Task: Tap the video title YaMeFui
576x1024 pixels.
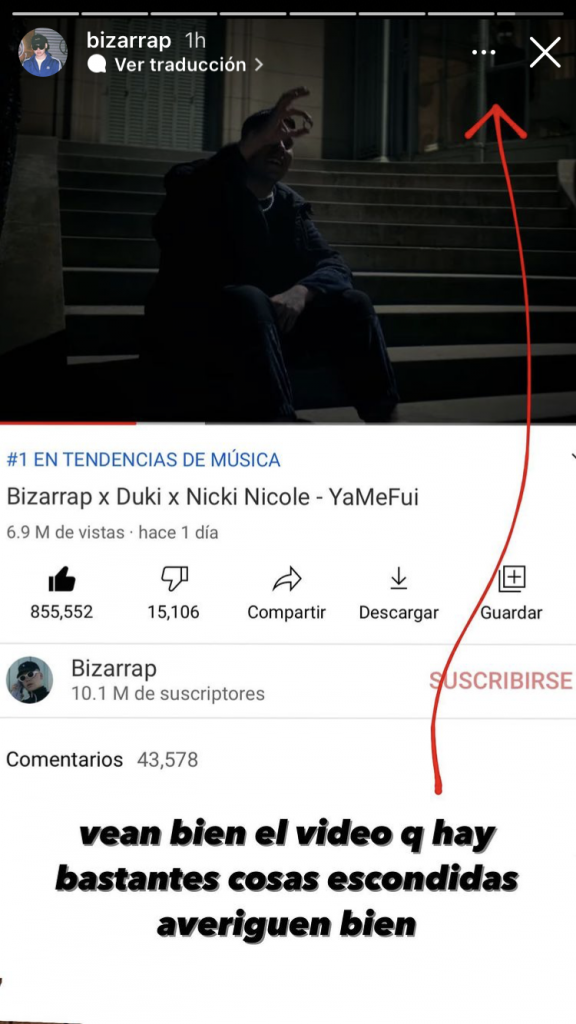Action: click(212, 497)
